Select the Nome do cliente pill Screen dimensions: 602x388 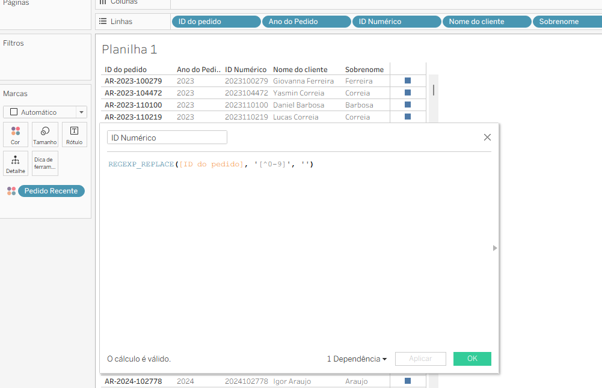pos(487,21)
